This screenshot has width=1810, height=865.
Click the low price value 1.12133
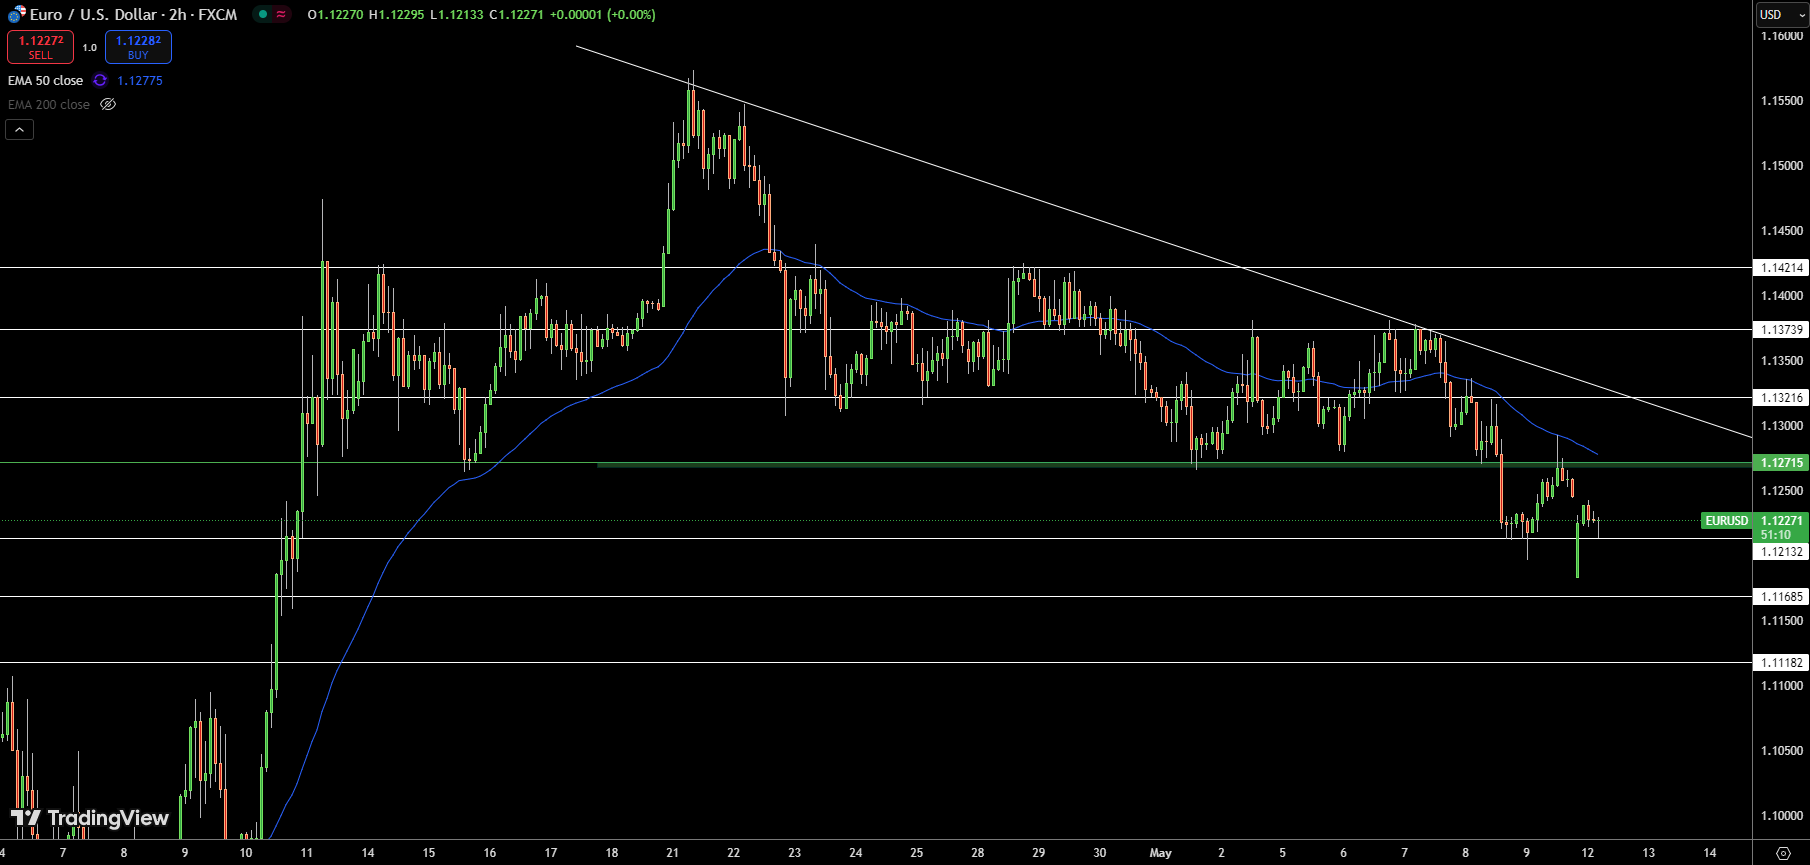click(460, 15)
